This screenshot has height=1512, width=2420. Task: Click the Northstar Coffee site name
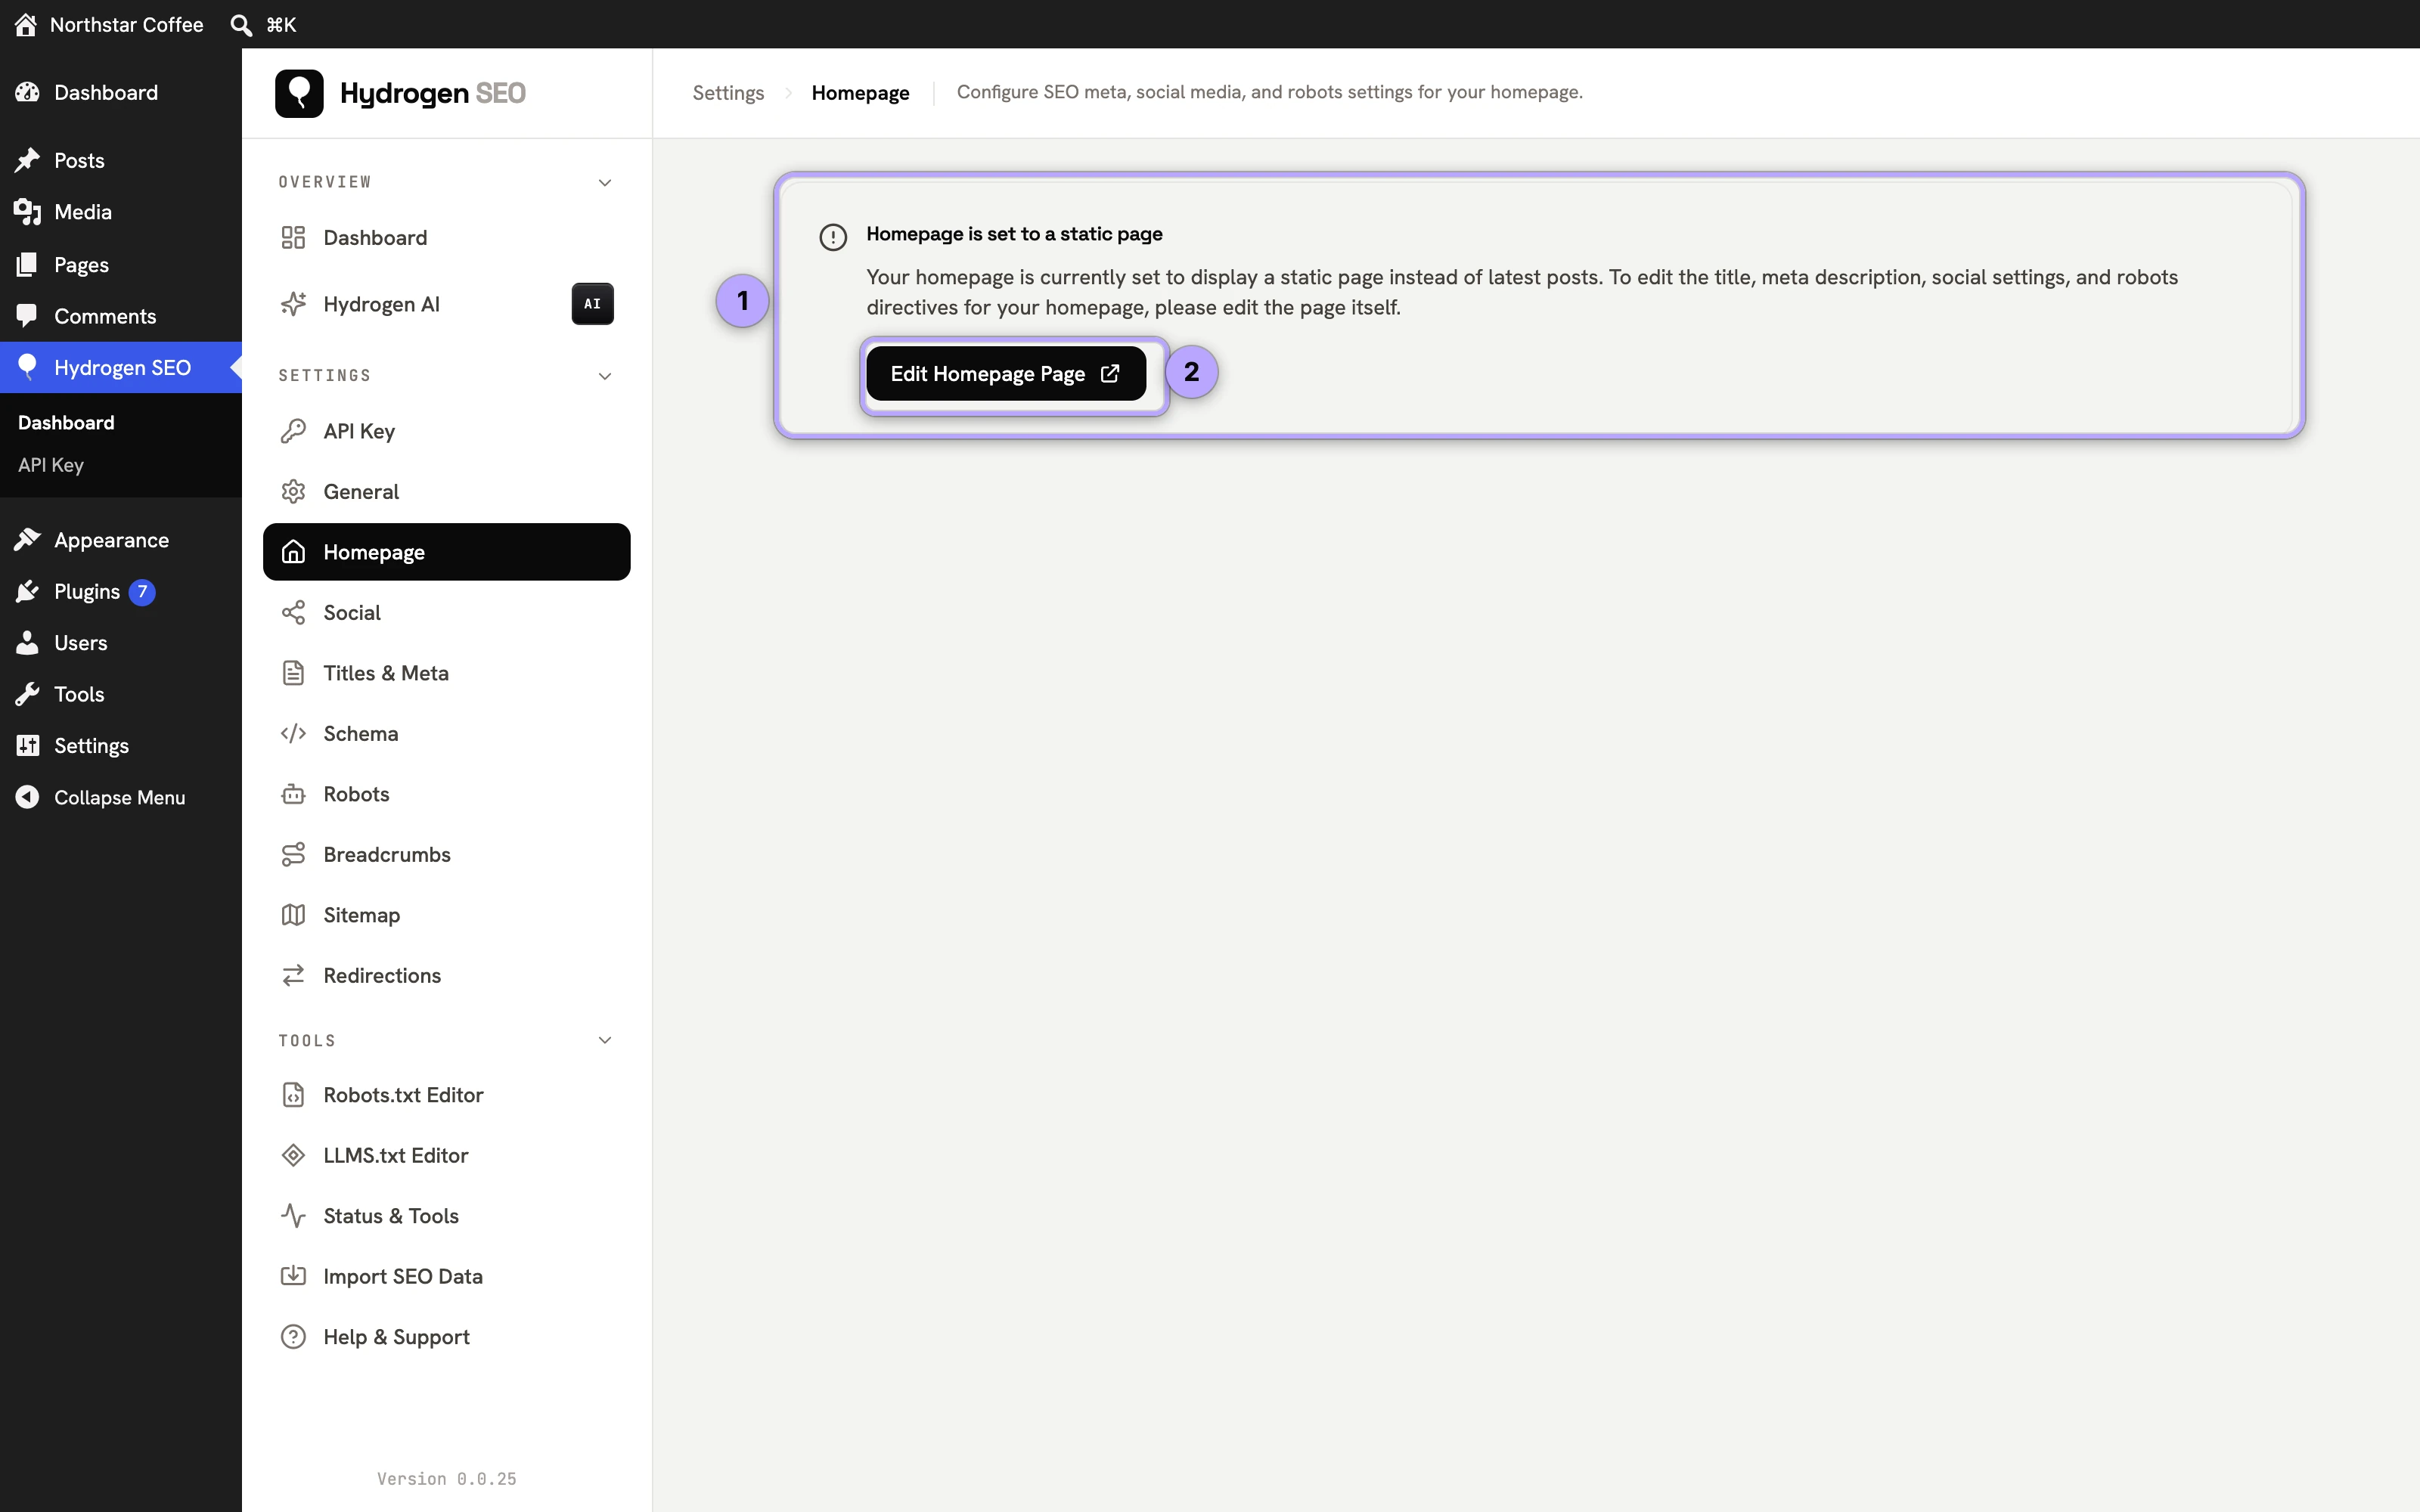click(127, 24)
